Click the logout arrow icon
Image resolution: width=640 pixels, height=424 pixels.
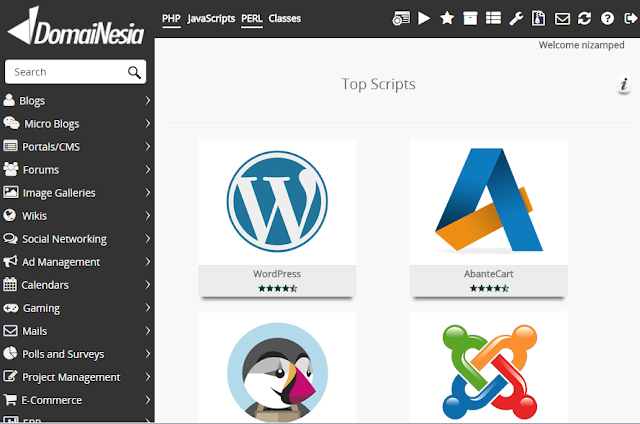point(631,18)
